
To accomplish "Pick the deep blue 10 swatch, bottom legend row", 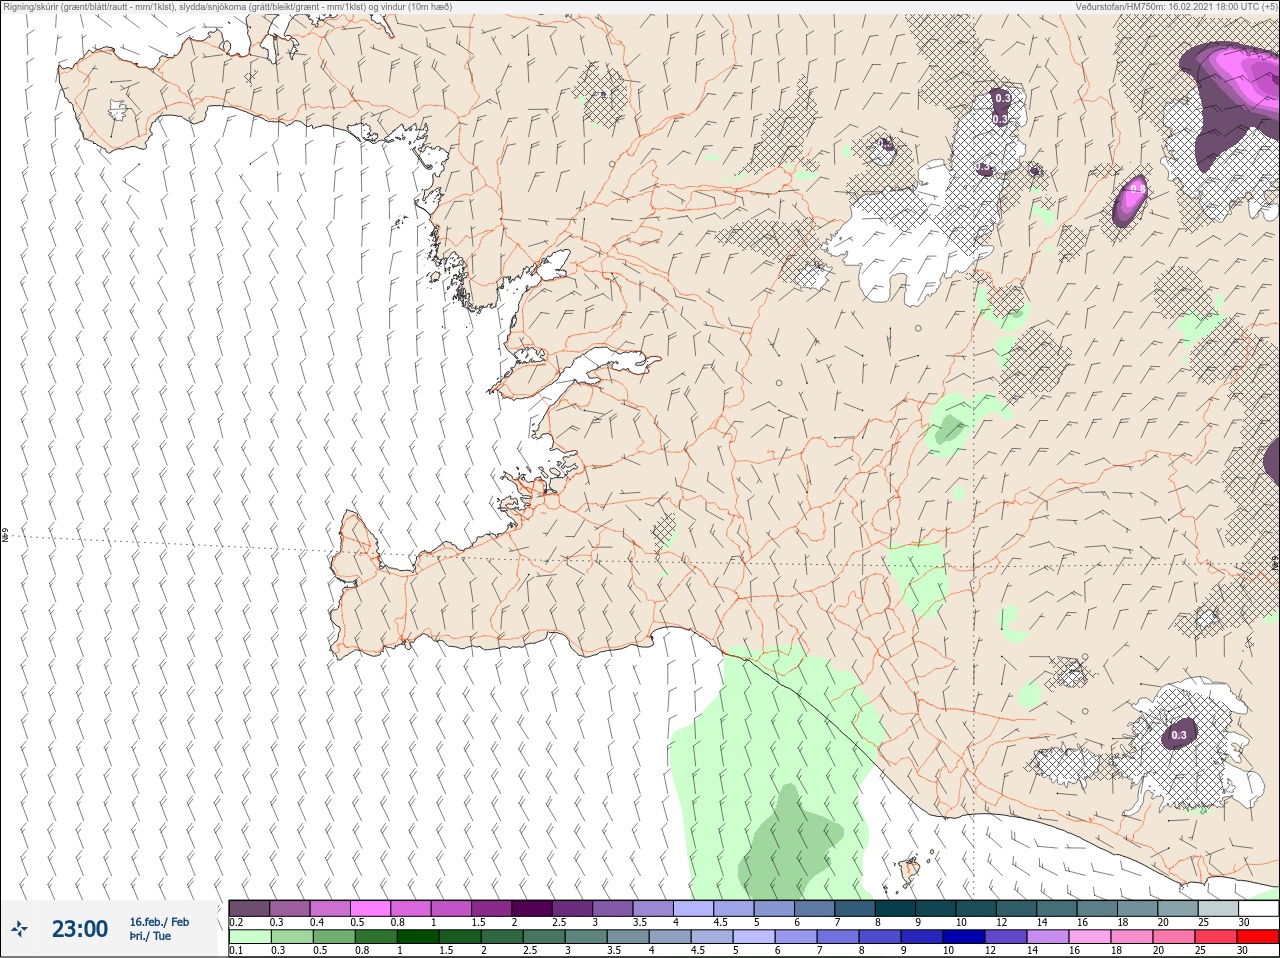I will click(x=963, y=937).
